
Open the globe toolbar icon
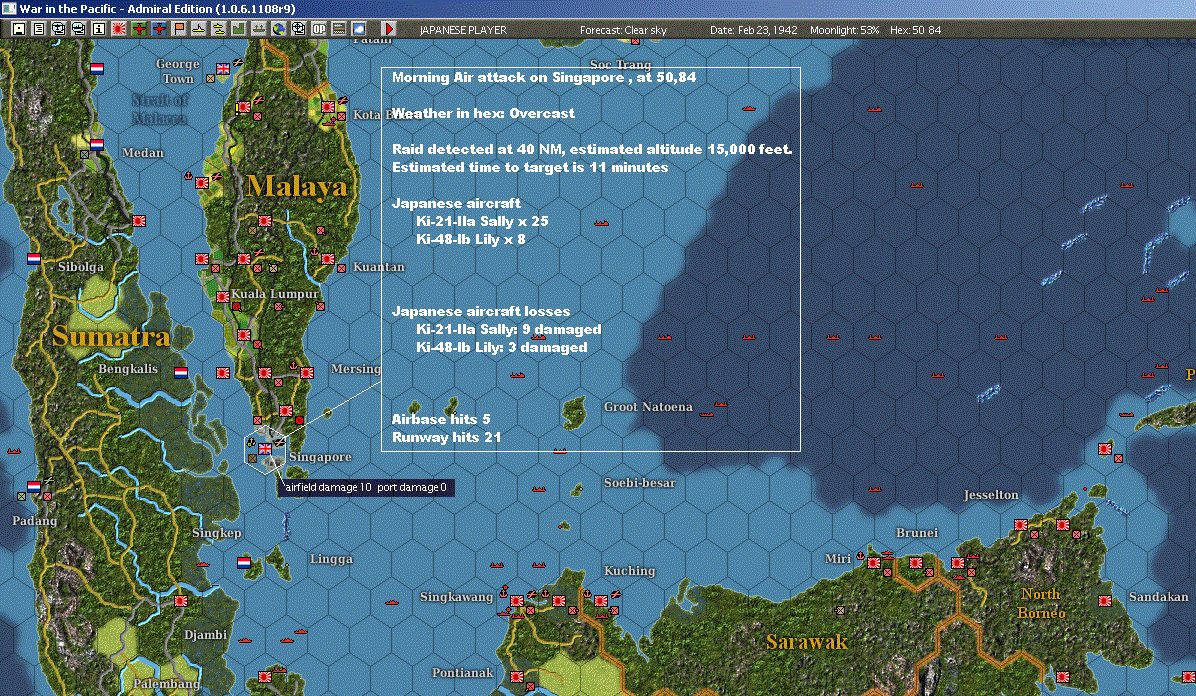pyautogui.click(x=278, y=29)
